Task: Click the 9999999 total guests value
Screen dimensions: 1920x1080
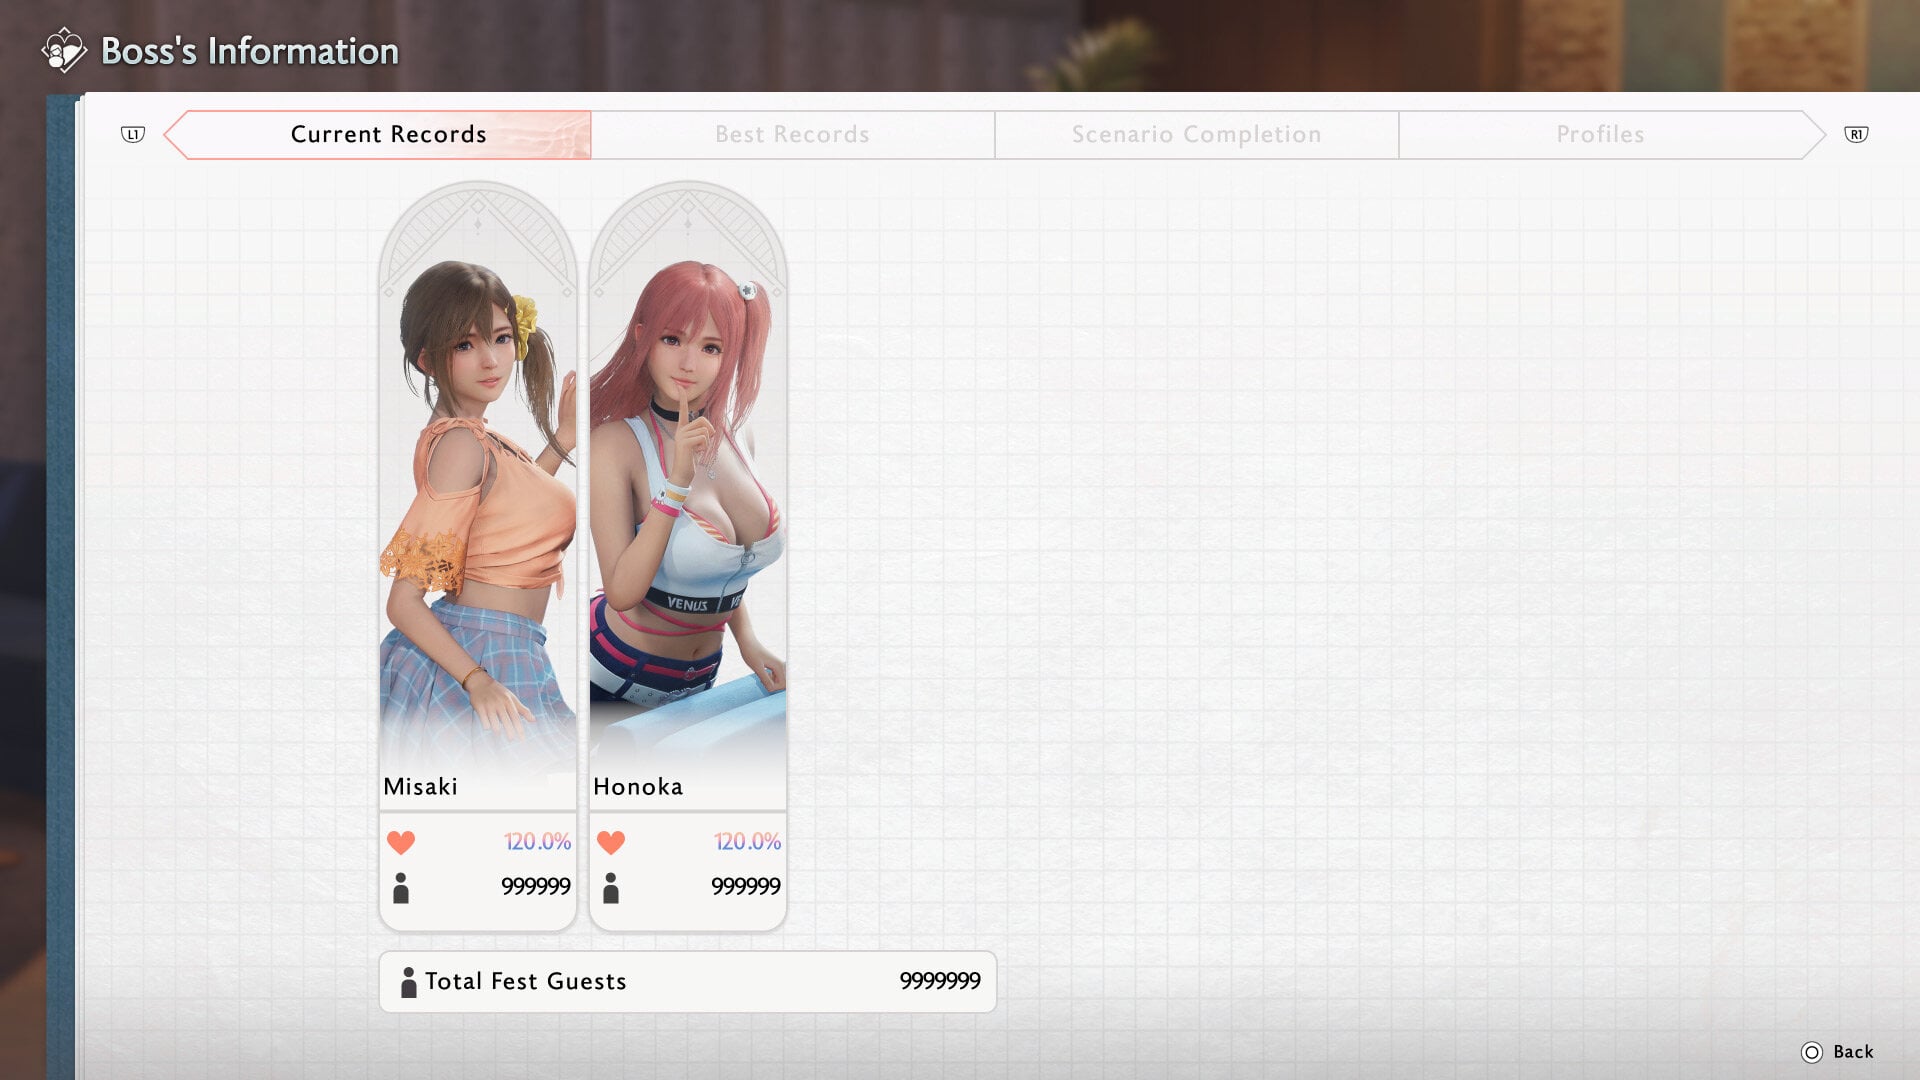Action: pos(940,982)
